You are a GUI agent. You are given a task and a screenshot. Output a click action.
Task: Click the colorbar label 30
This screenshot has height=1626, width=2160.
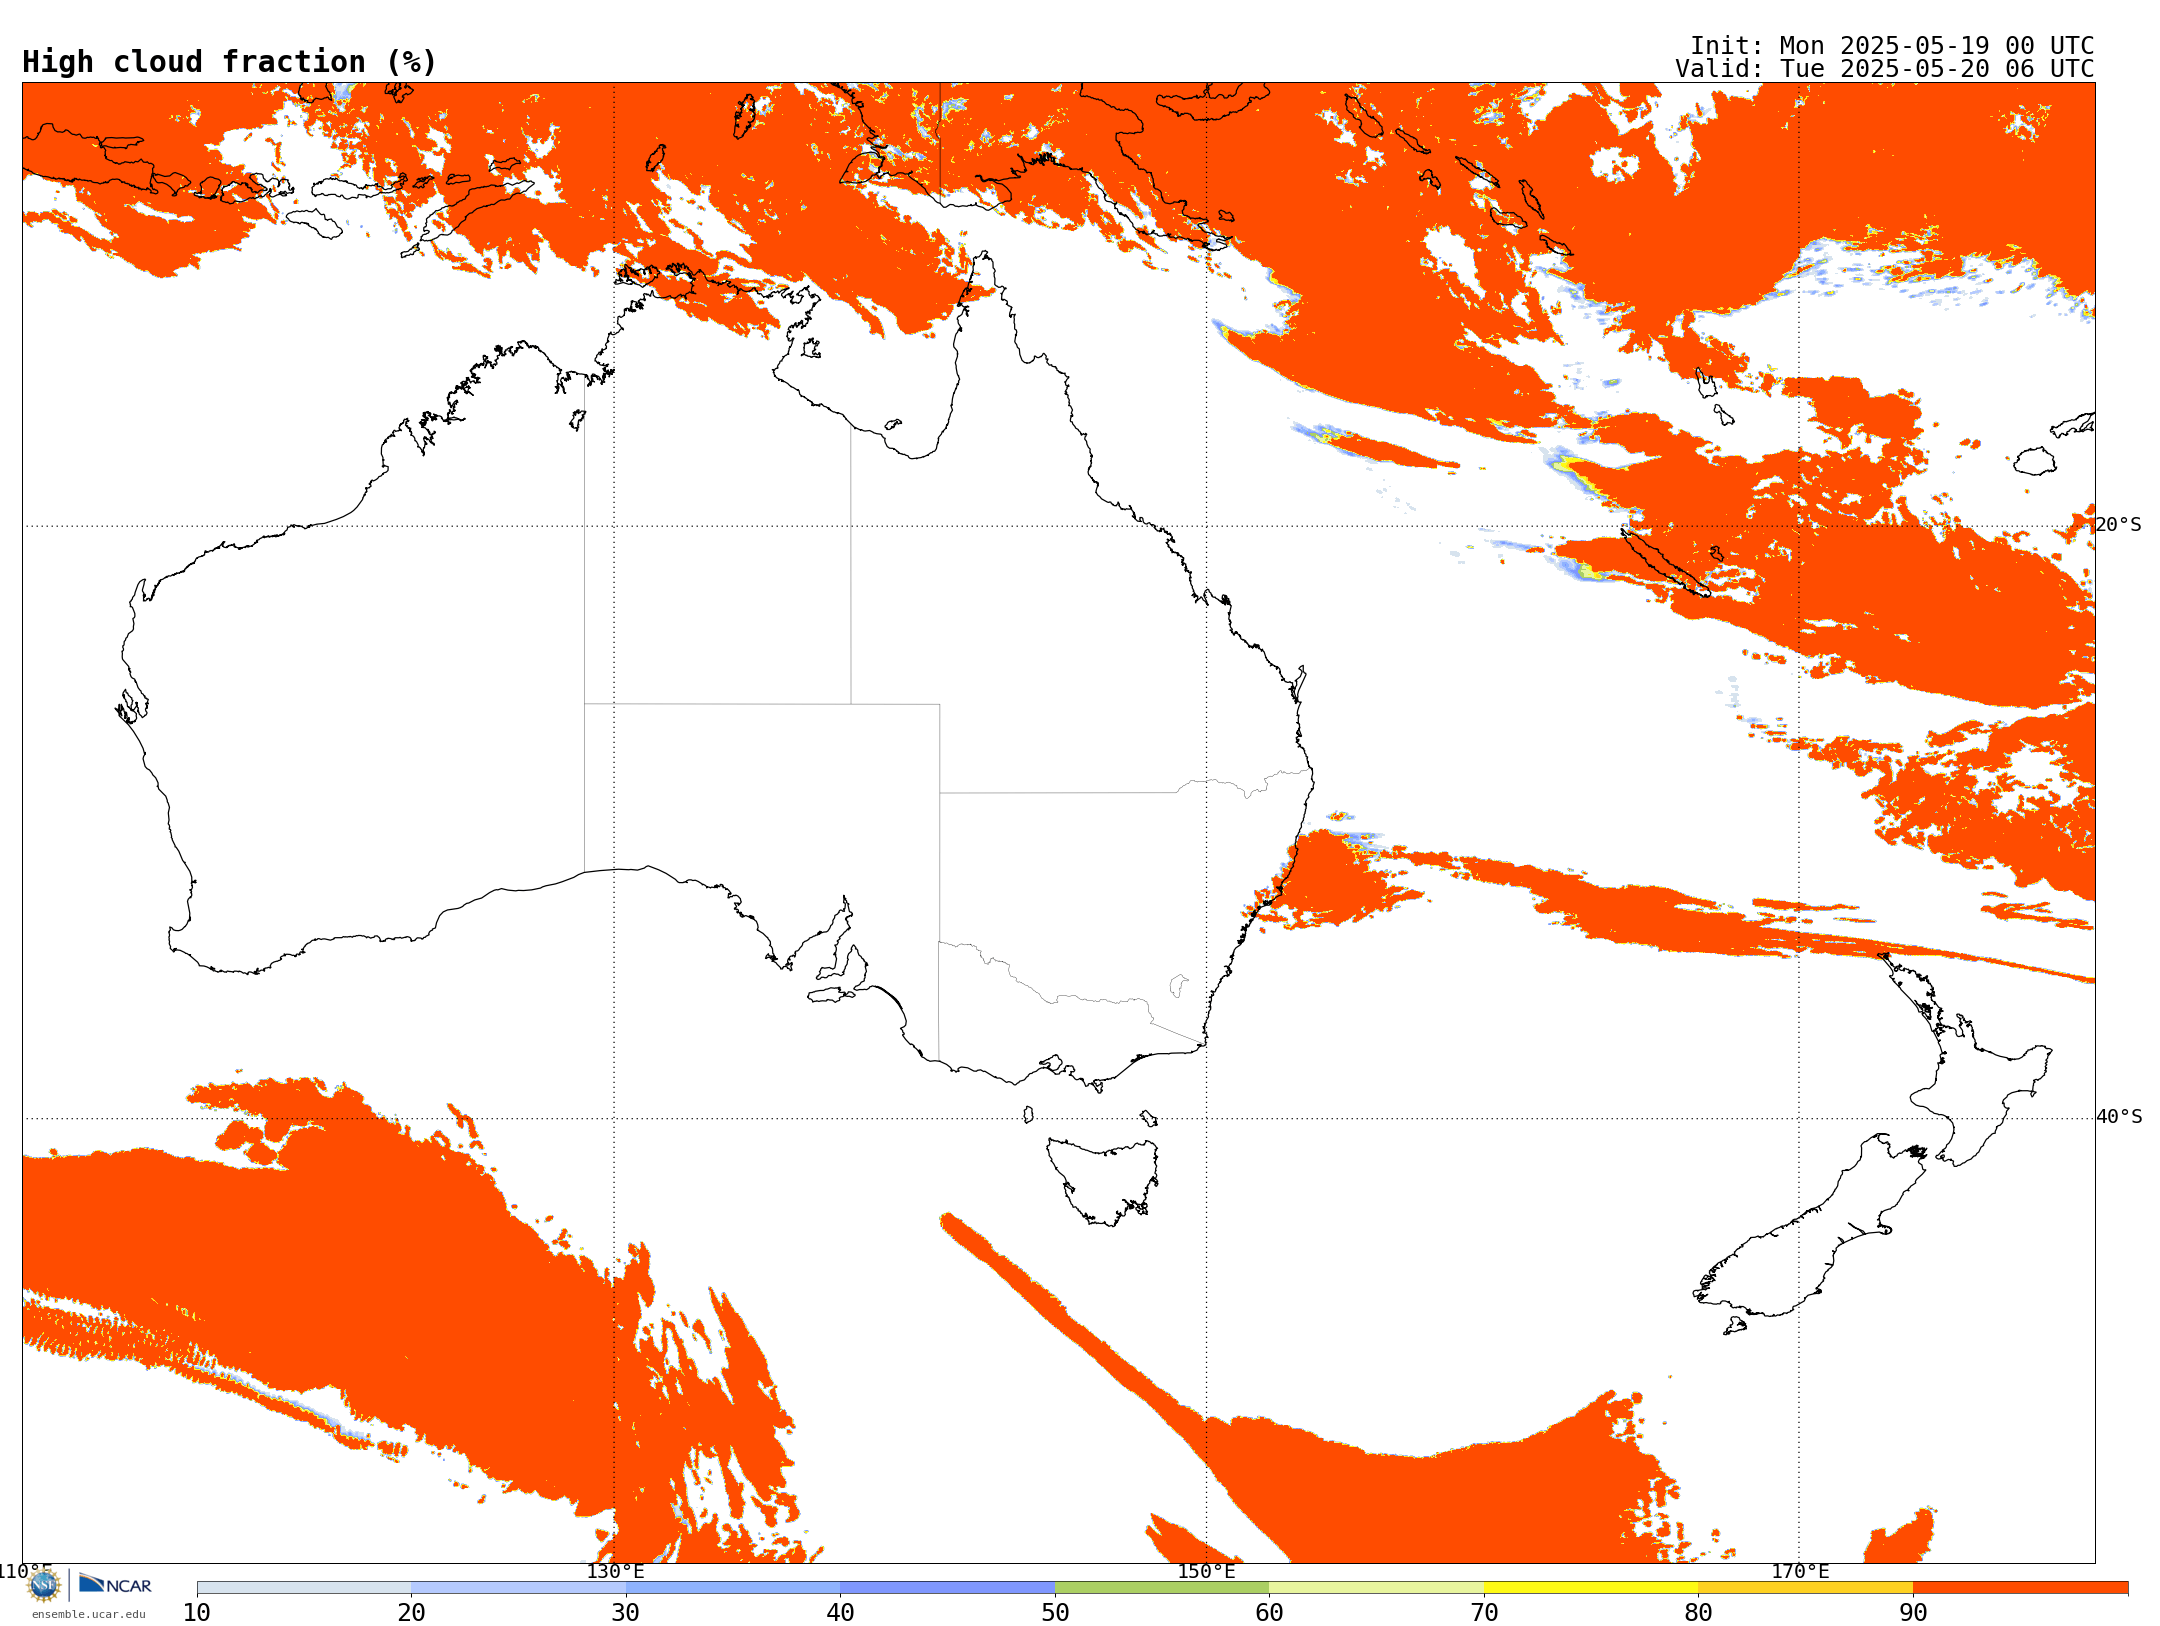(x=626, y=1613)
